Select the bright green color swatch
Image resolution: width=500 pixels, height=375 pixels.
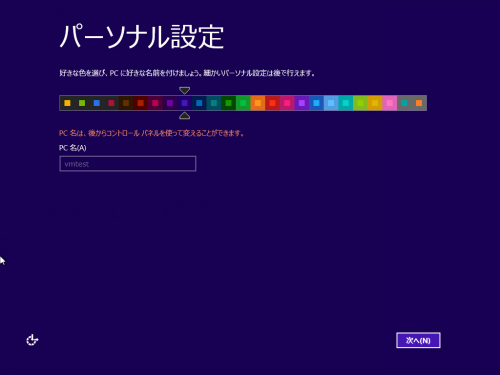(x=243, y=103)
